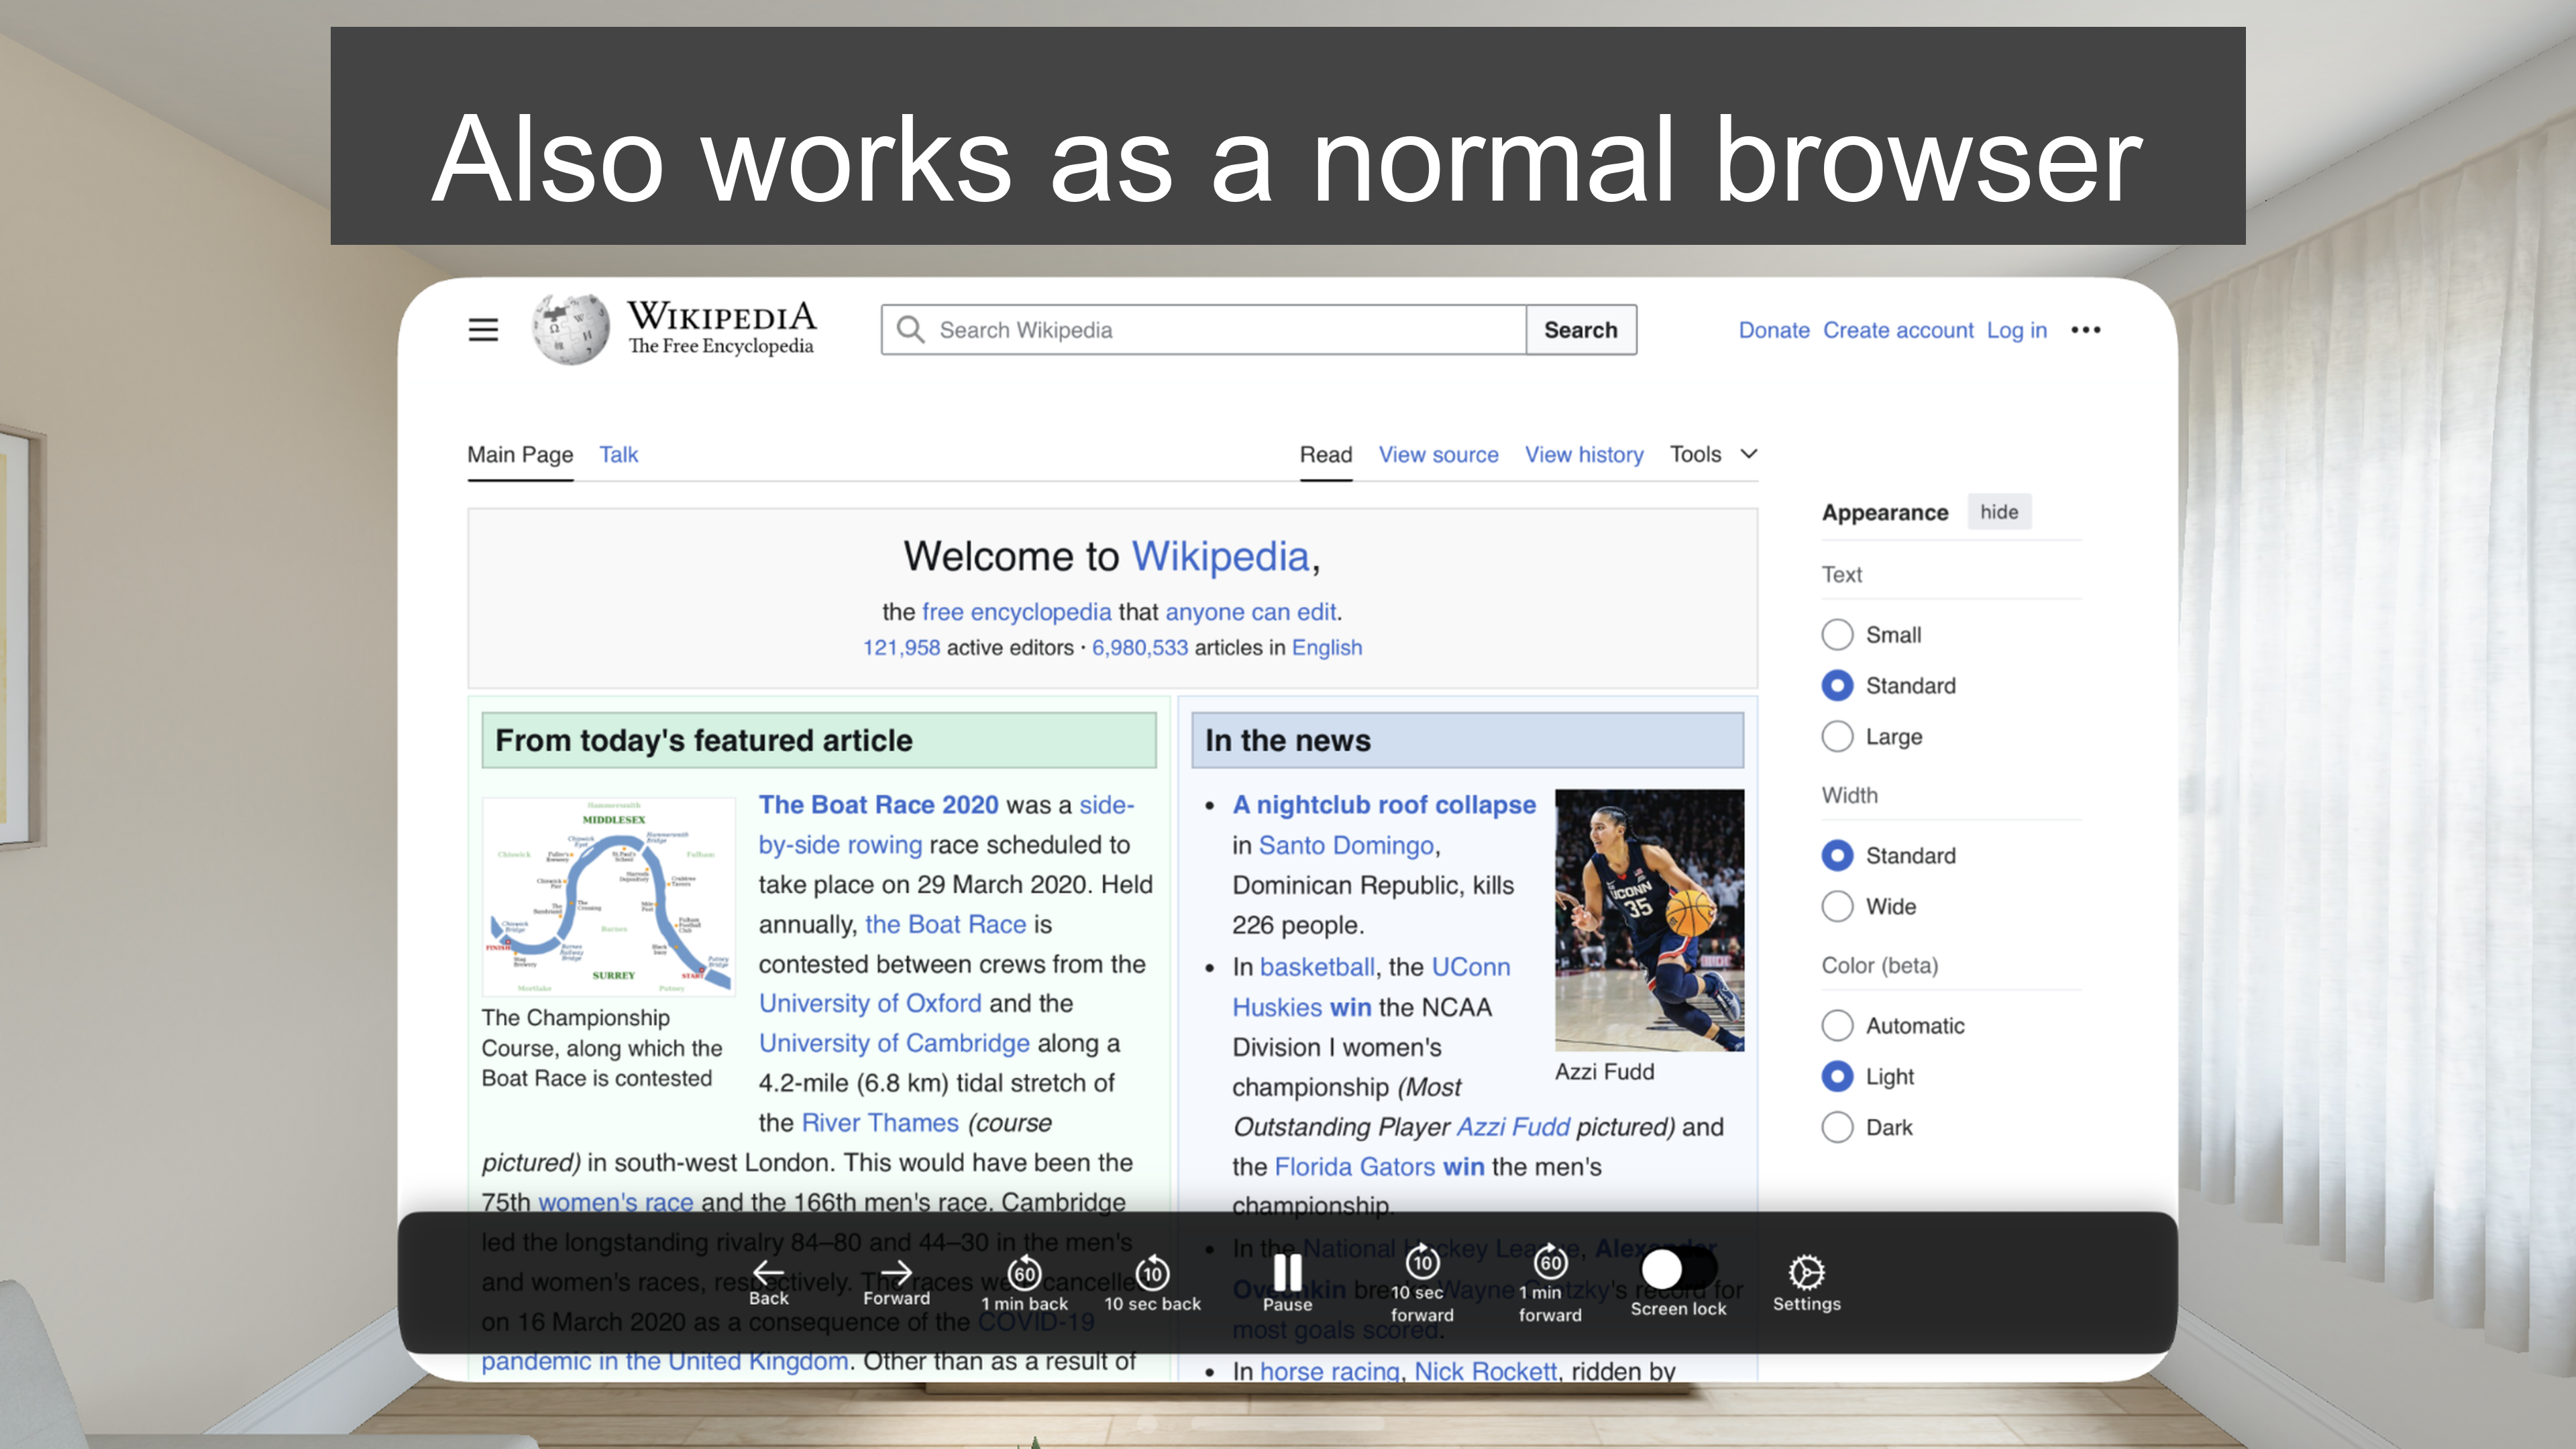This screenshot has width=2576, height=1449.
Task: Open the Azzi Fudd basketball photo
Action: pyautogui.click(x=1649, y=920)
